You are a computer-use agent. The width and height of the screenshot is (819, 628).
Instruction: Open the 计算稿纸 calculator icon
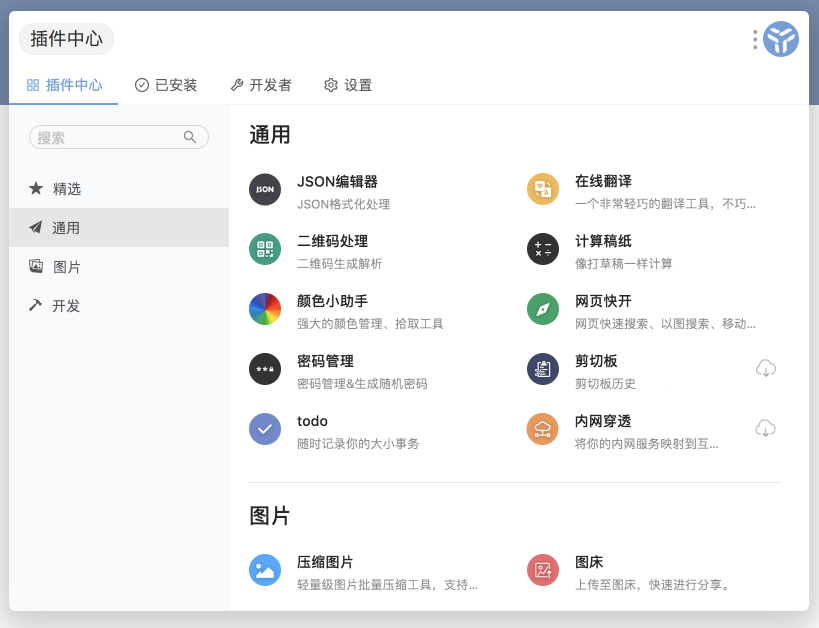pyautogui.click(x=543, y=249)
